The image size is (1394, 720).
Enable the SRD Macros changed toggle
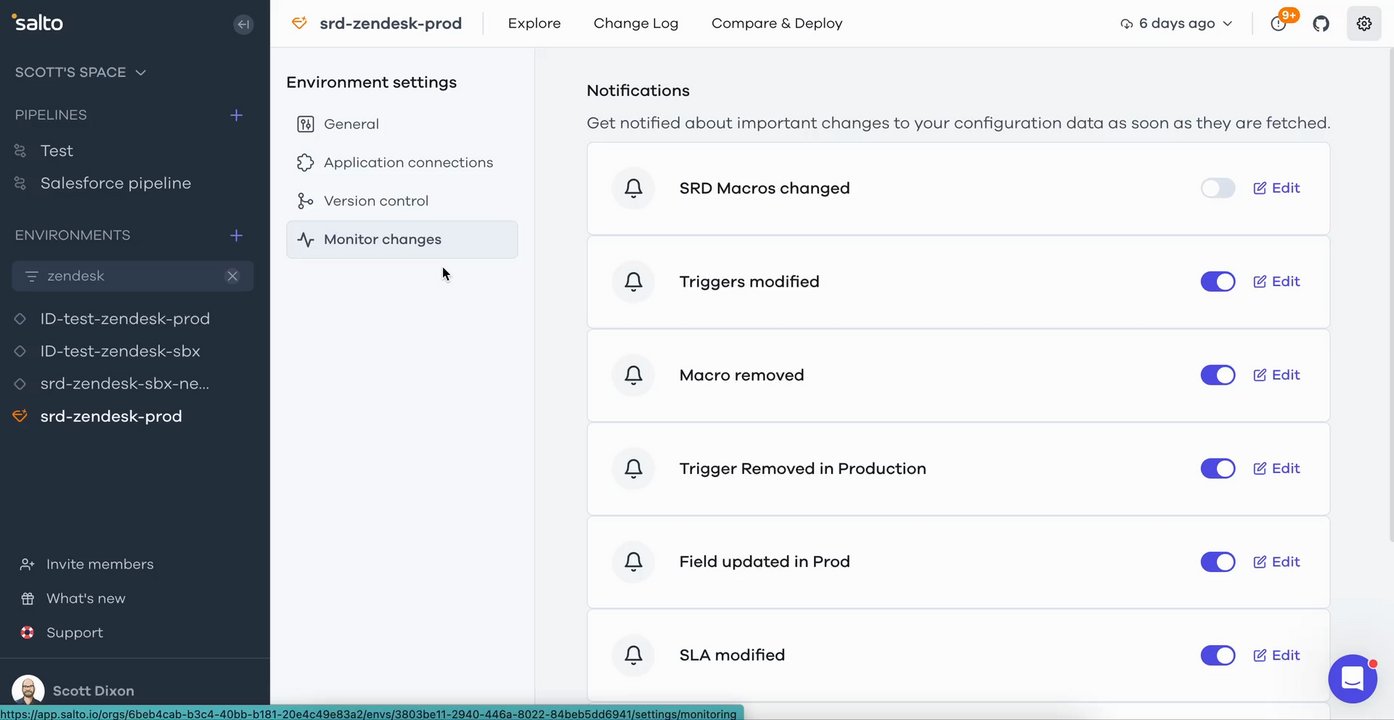(1217, 188)
